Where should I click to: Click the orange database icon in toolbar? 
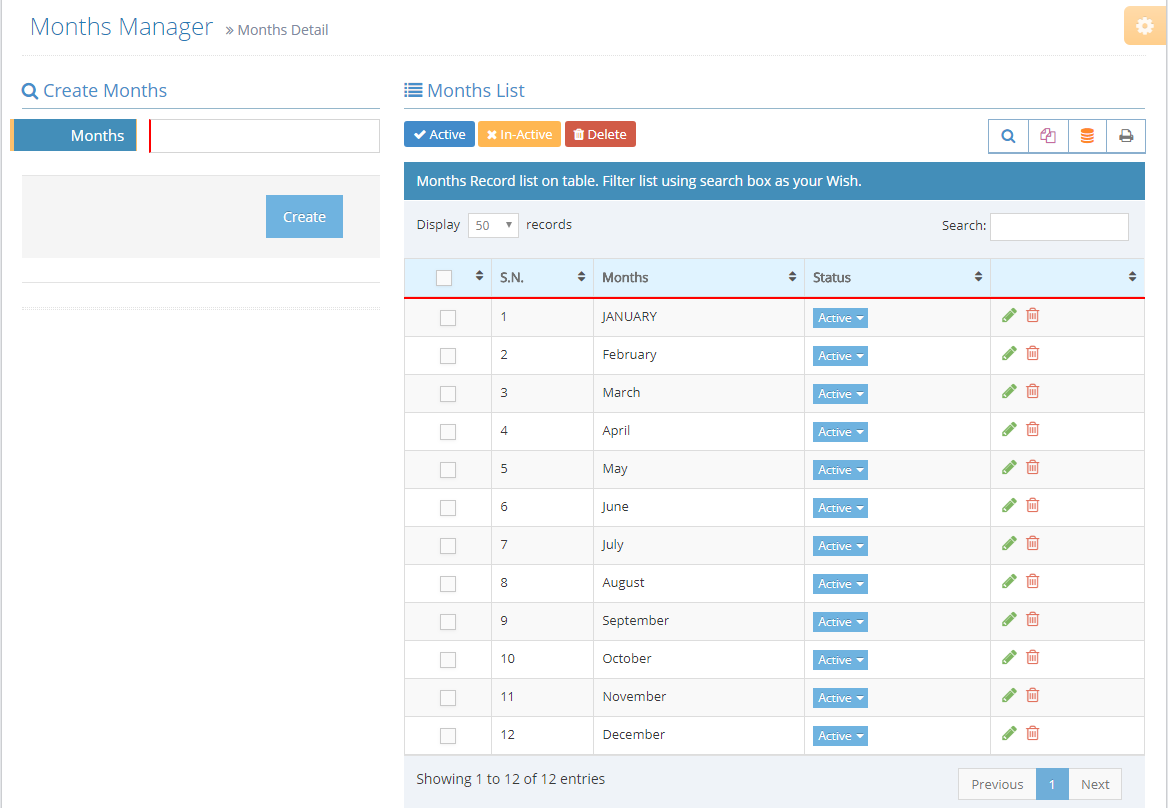1087,136
